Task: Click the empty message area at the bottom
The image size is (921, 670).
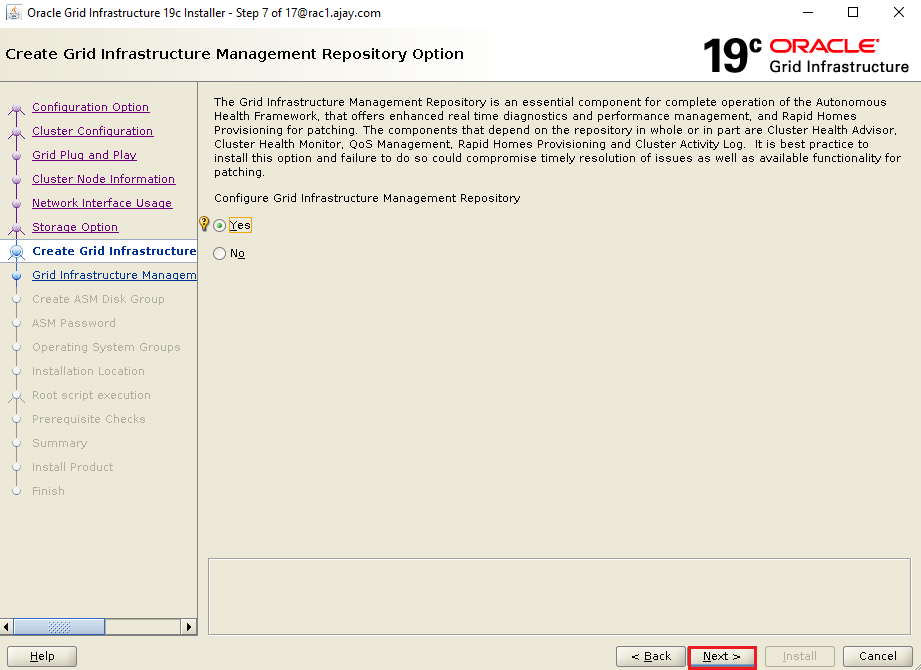Action: pyautogui.click(x=559, y=596)
